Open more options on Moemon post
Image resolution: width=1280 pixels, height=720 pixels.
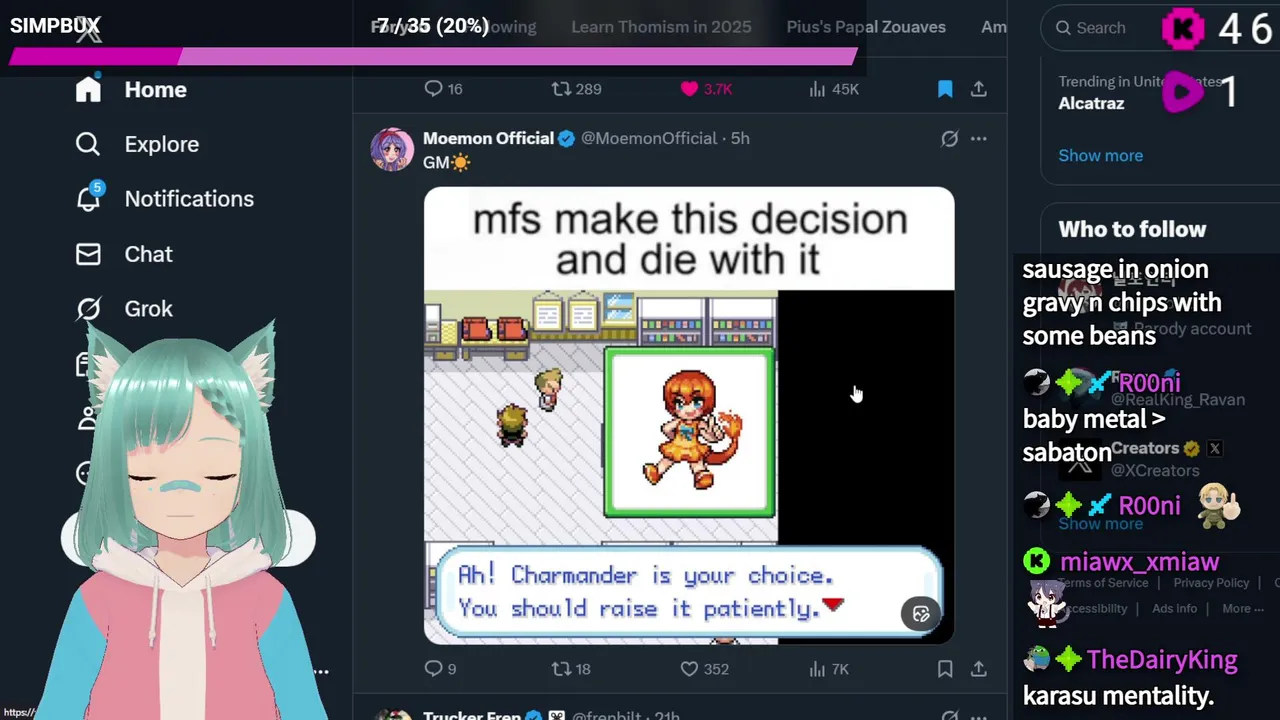[979, 139]
